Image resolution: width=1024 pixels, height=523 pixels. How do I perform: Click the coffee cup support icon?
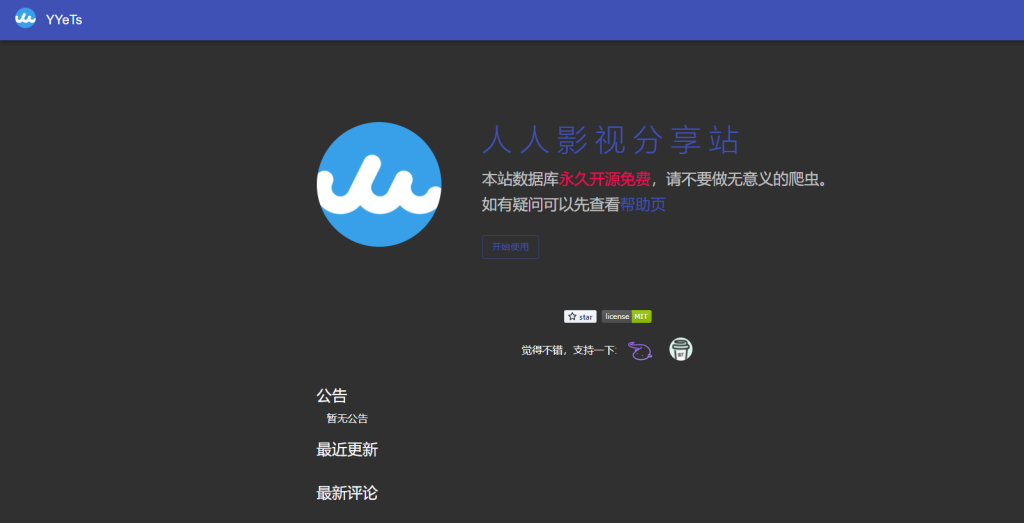[680, 349]
